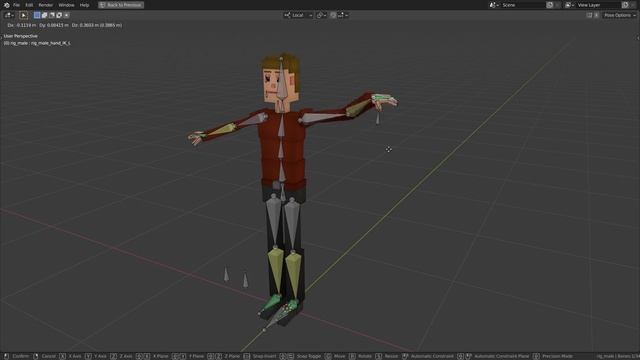Click the Resize hint in status bar

click(x=391, y=356)
